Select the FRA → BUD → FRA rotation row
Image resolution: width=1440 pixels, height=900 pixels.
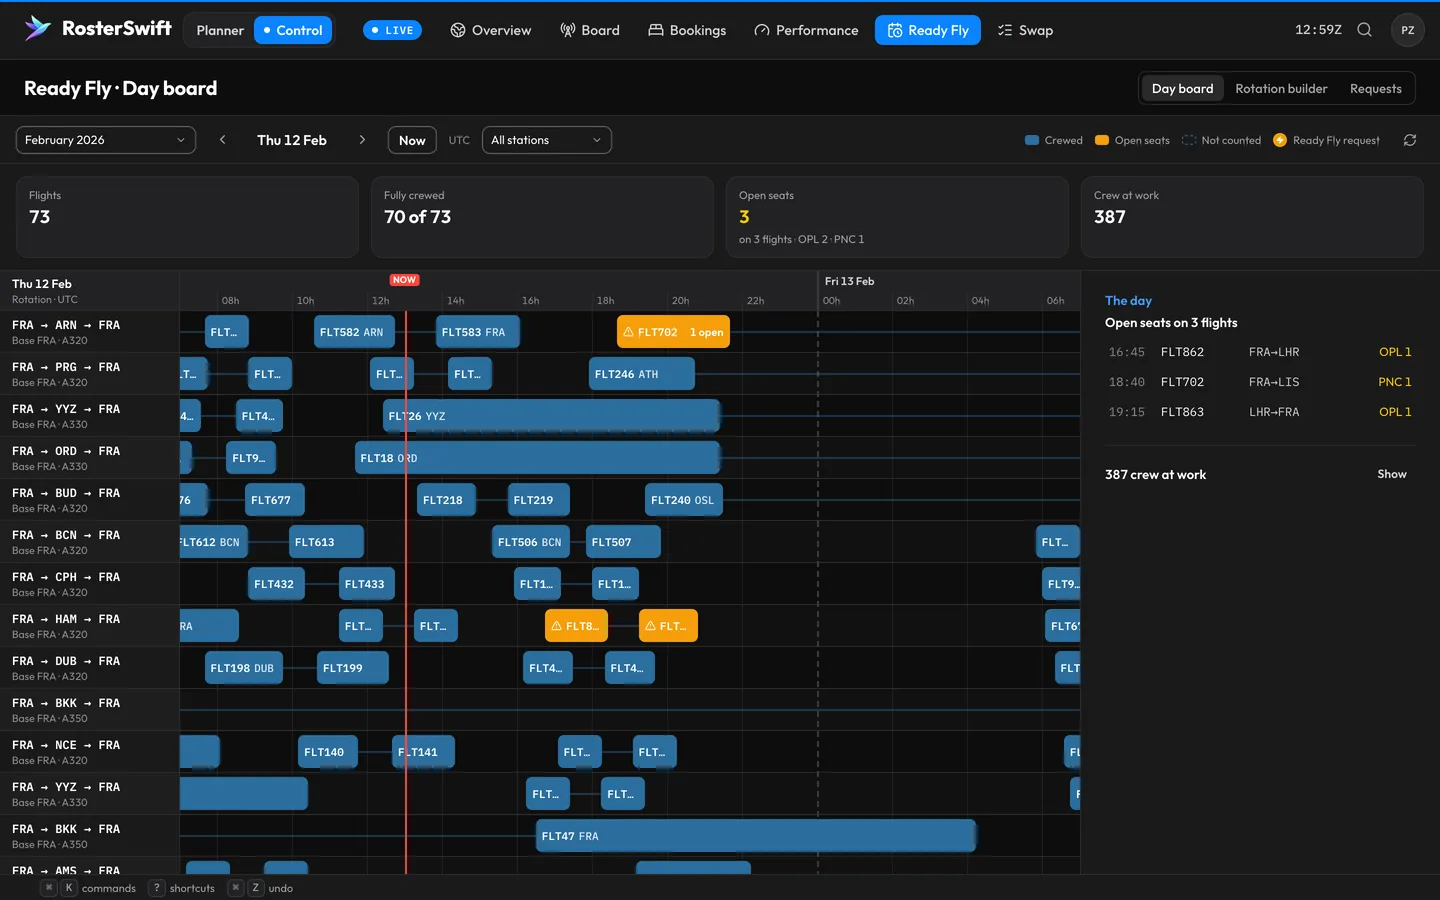(90, 500)
